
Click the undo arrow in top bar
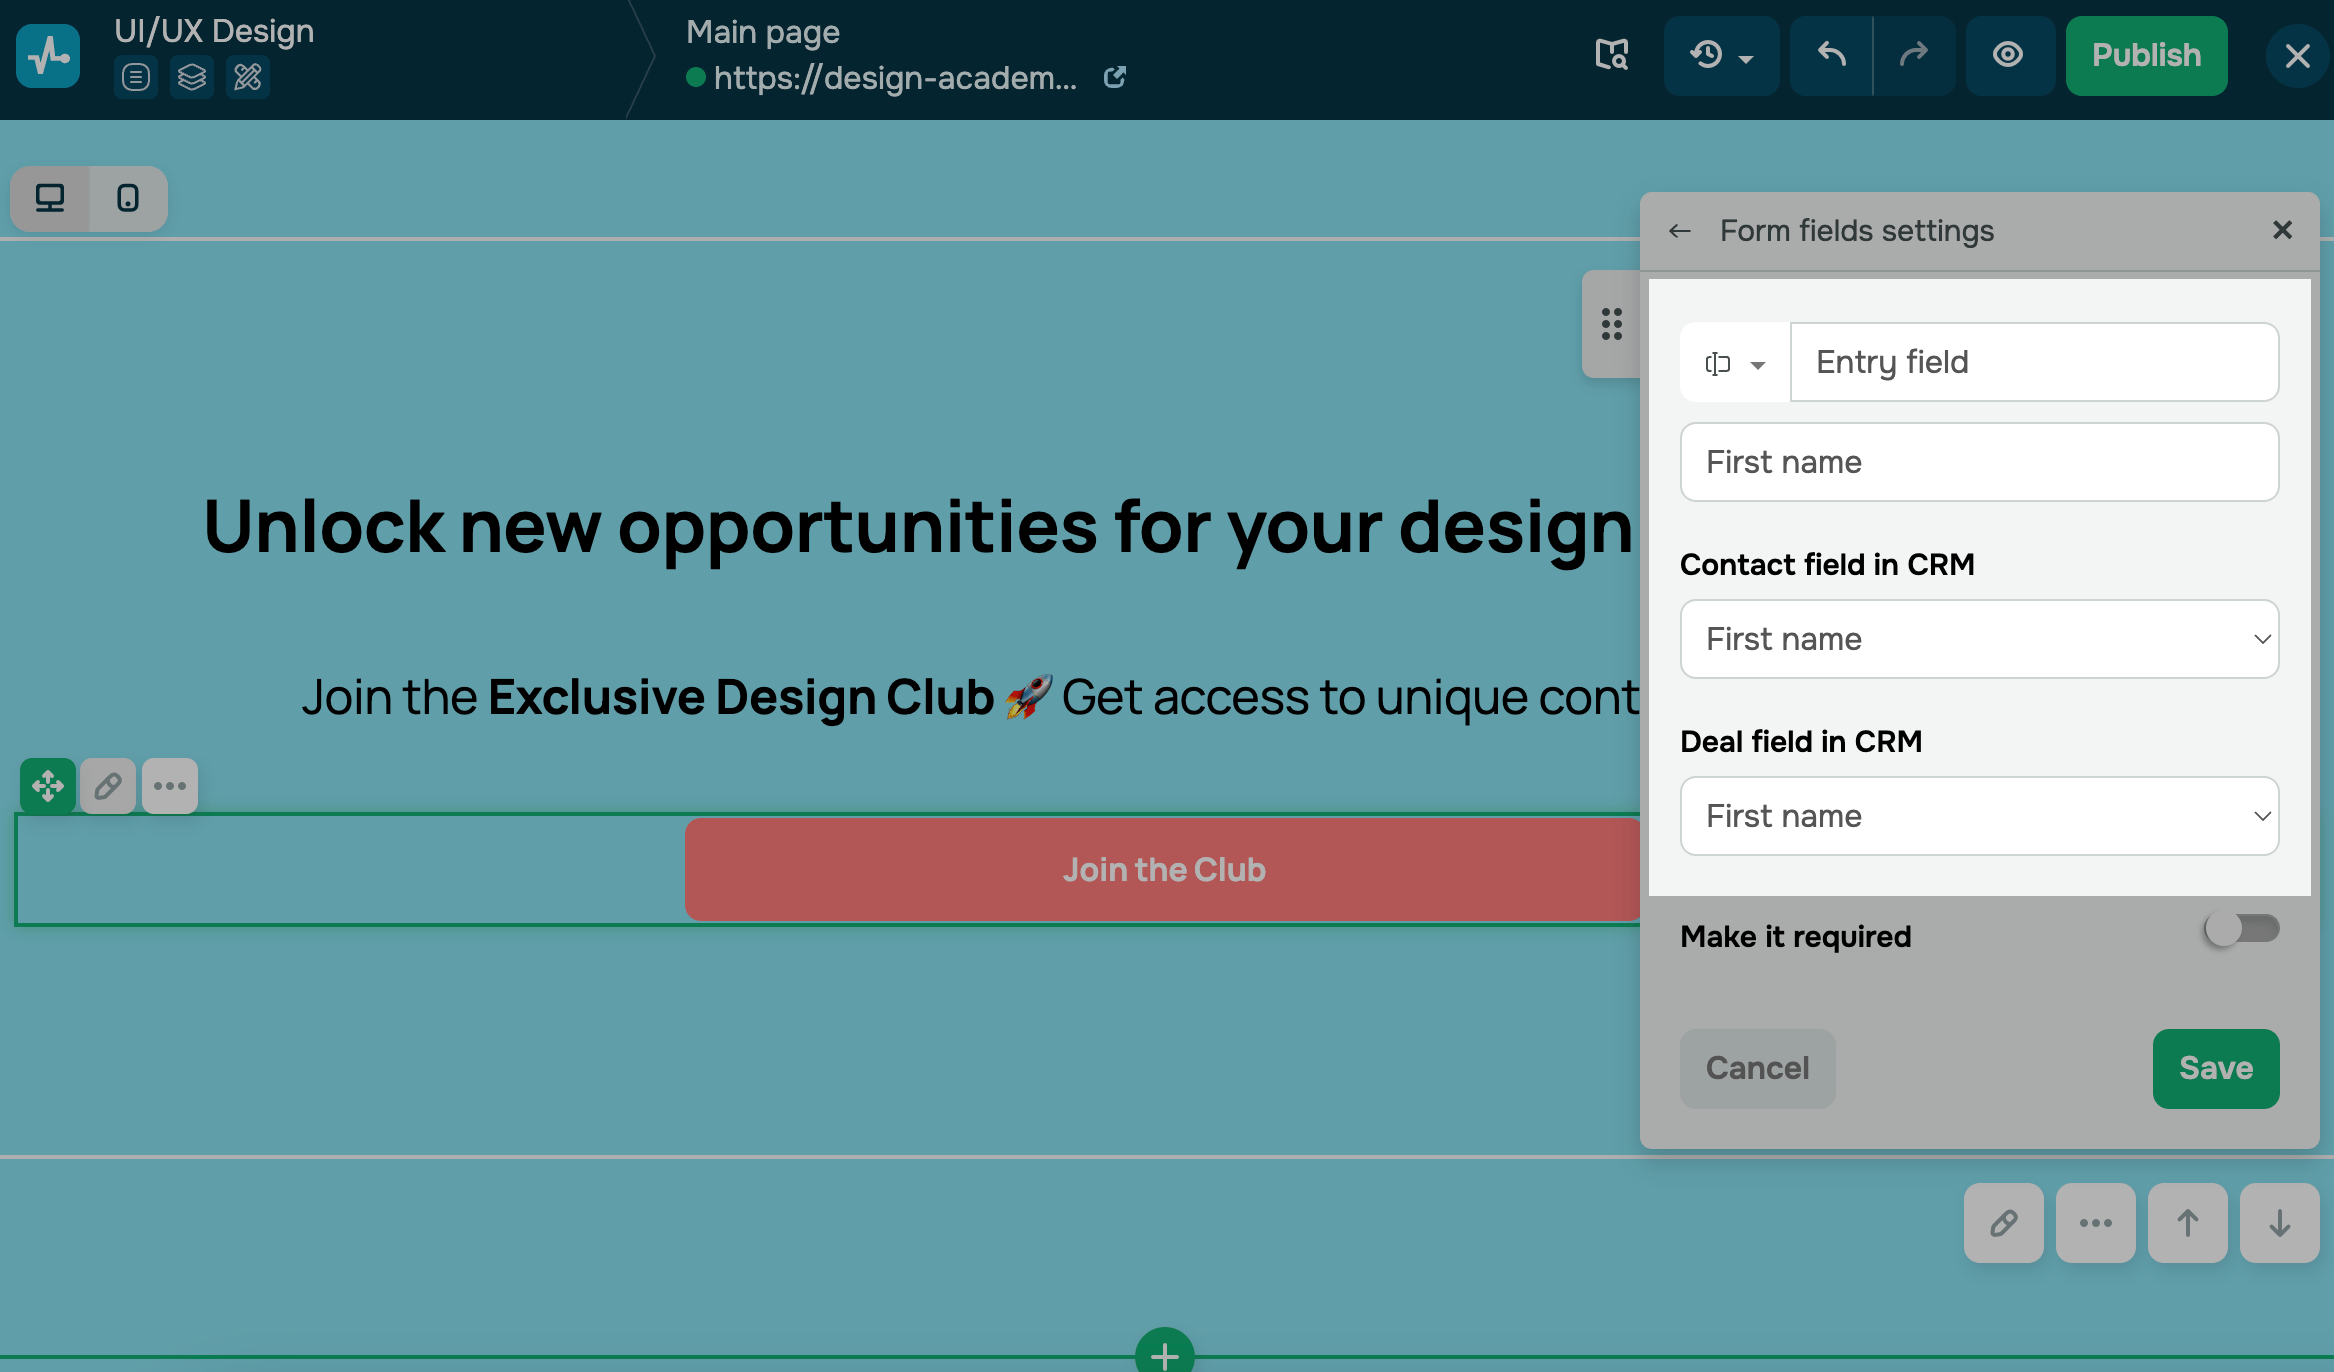pyautogui.click(x=1830, y=55)
